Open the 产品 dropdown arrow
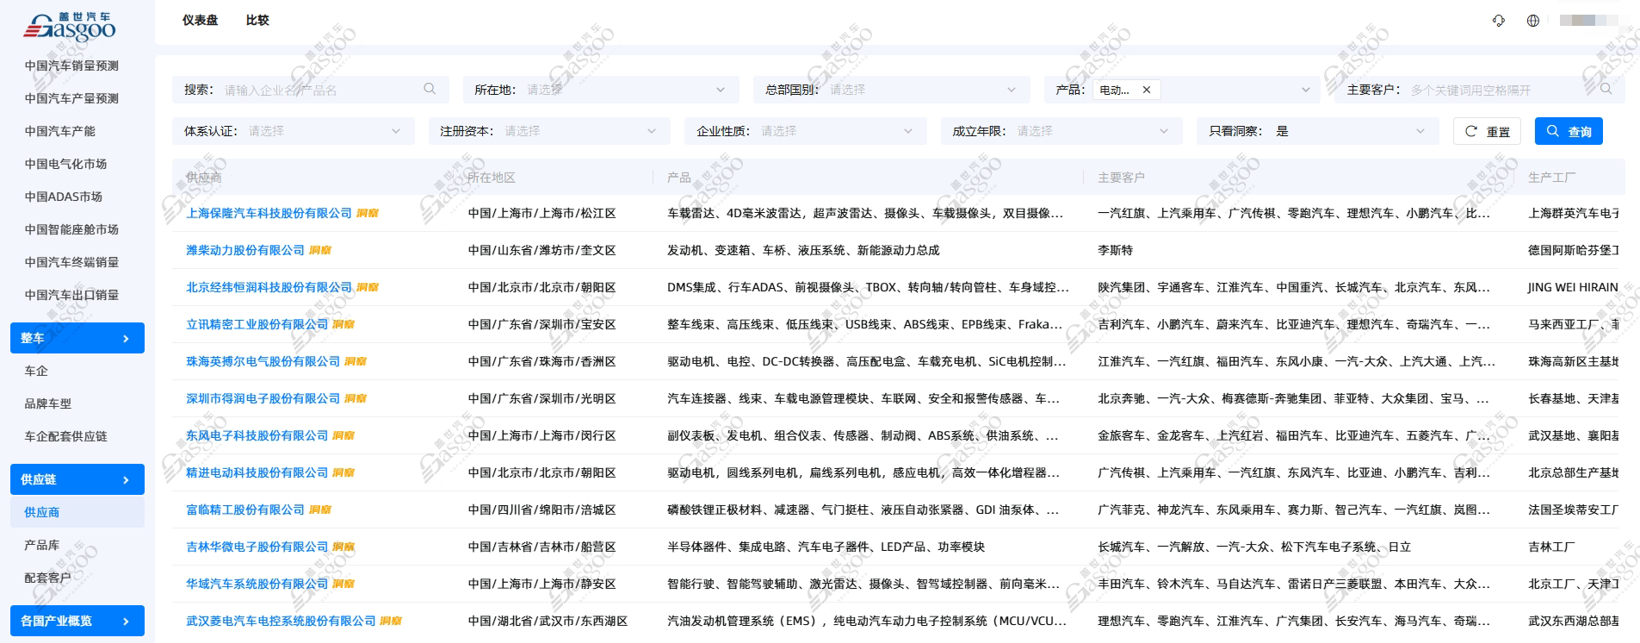 [x=1305, y=90]
